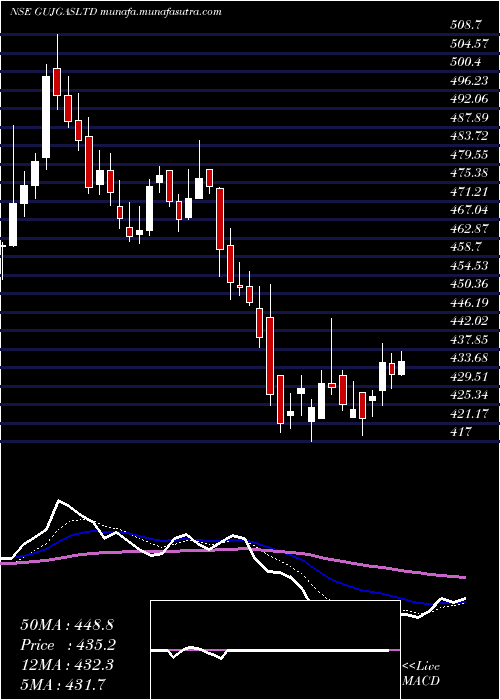Click the last white candlestick on the right
Screen dimensions: 500x700
(401, 368)
